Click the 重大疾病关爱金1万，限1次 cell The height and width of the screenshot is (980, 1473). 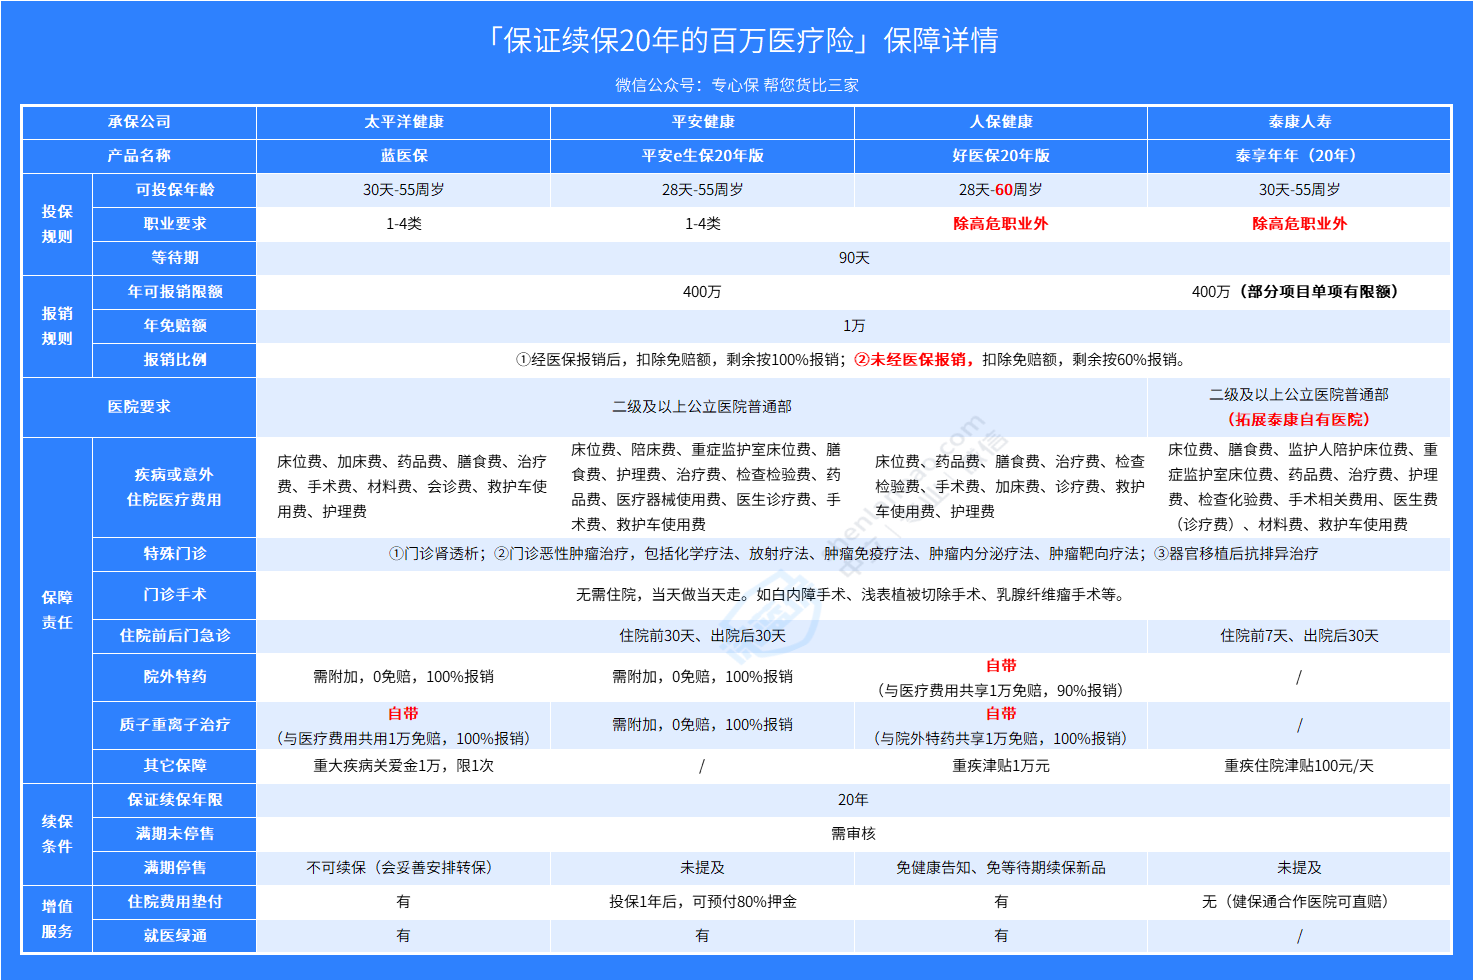tap(404, 766)
